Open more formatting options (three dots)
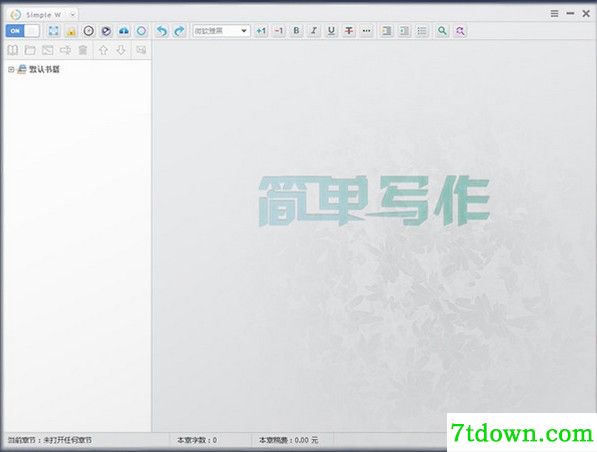Image resolution: width=597 pixels, height=452 pixels. 366,31
